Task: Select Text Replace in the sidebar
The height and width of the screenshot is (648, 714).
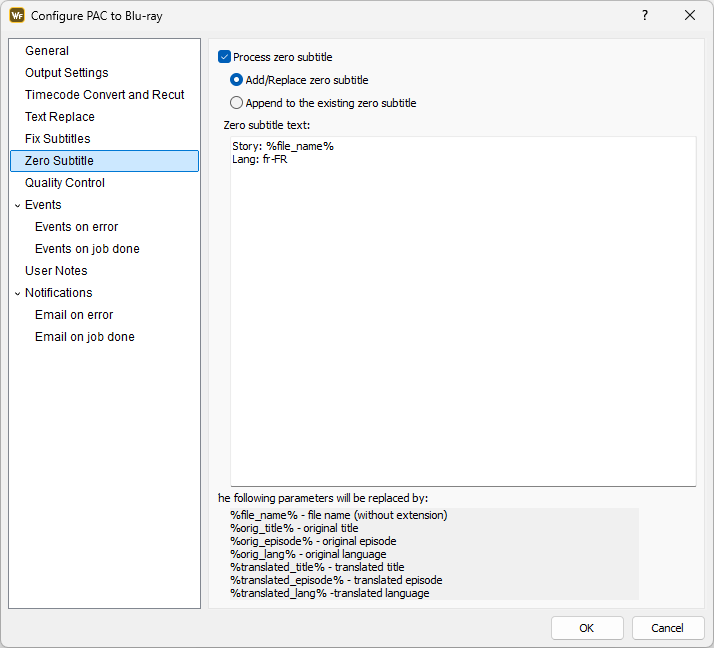Action: [60, 117]
